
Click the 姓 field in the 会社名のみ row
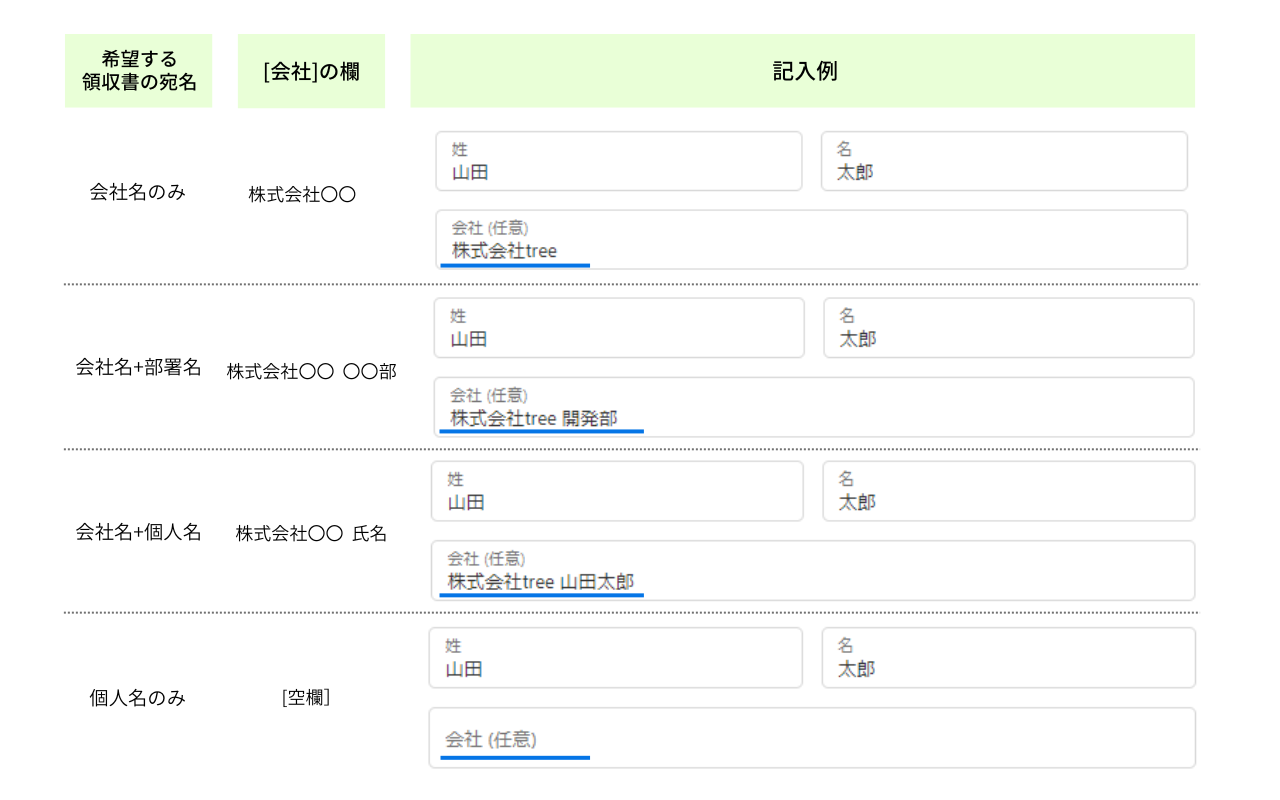[618, 161]
